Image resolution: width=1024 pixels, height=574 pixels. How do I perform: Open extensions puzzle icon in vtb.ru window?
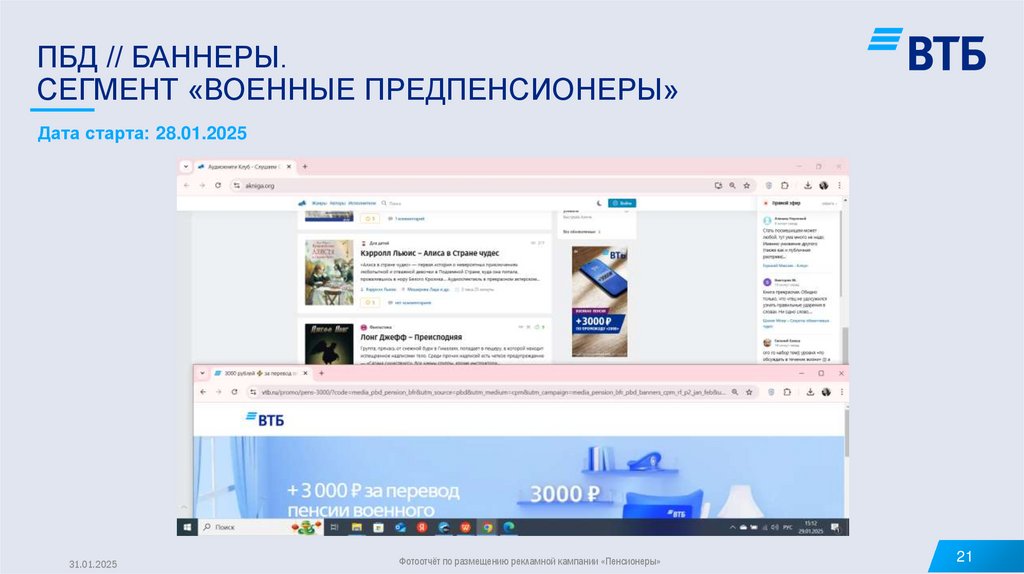click(x=787, y=392)
